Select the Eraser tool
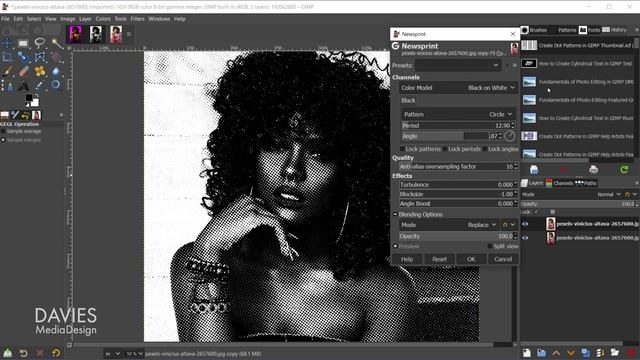This screenshot has width=640, height=360. (x=23, y=71)
